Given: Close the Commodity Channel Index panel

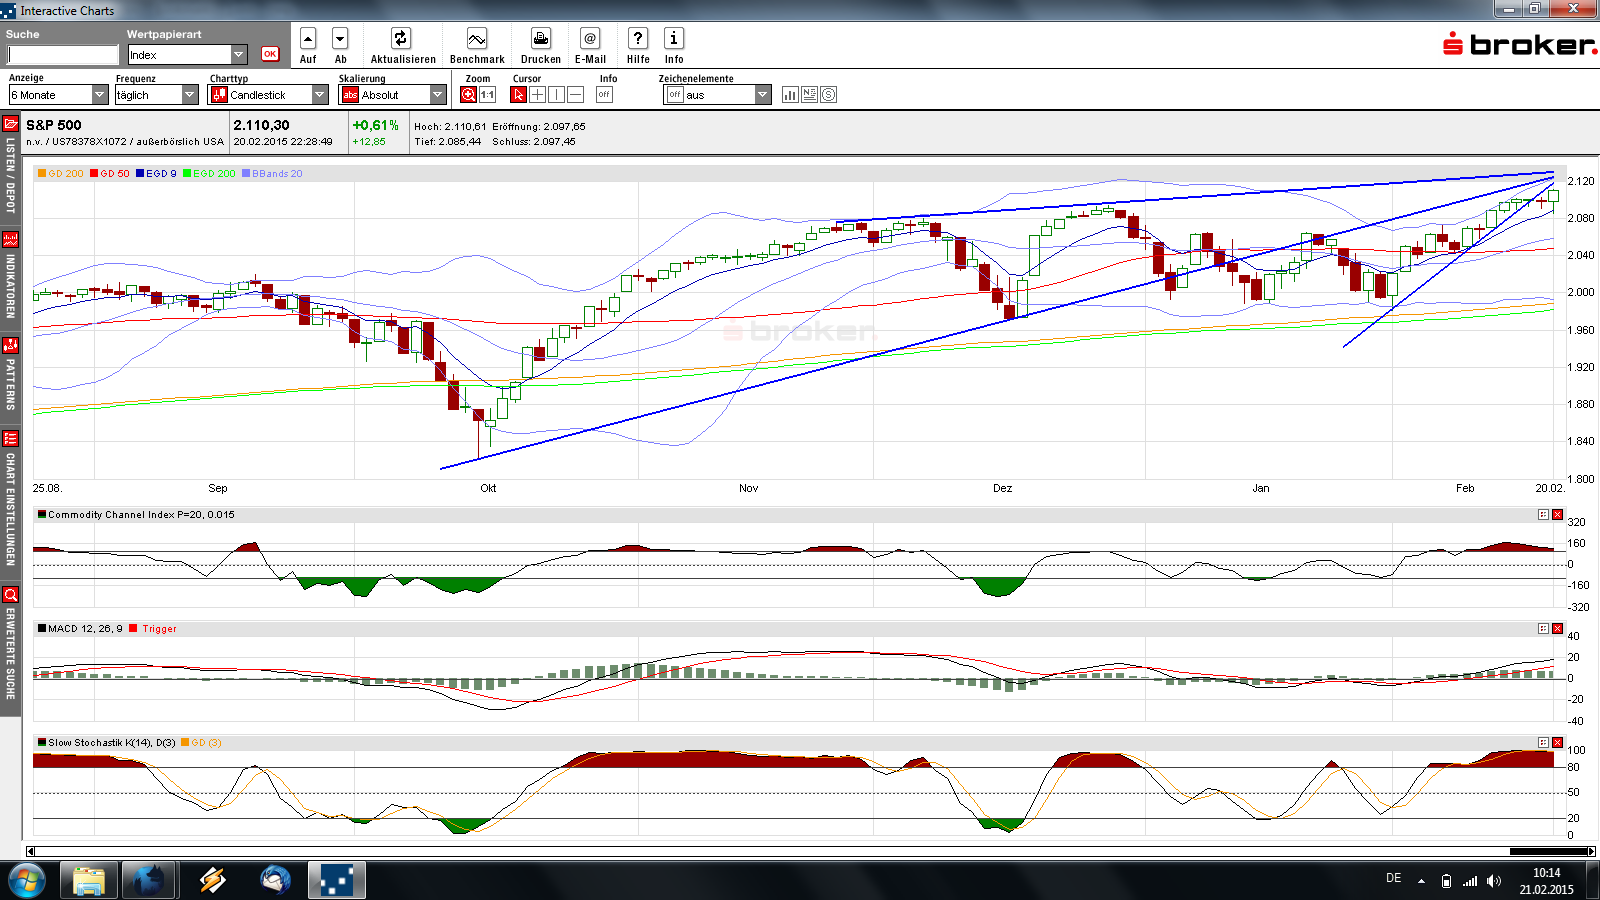Looking at the screenshot, I should tap(1557, 515).
